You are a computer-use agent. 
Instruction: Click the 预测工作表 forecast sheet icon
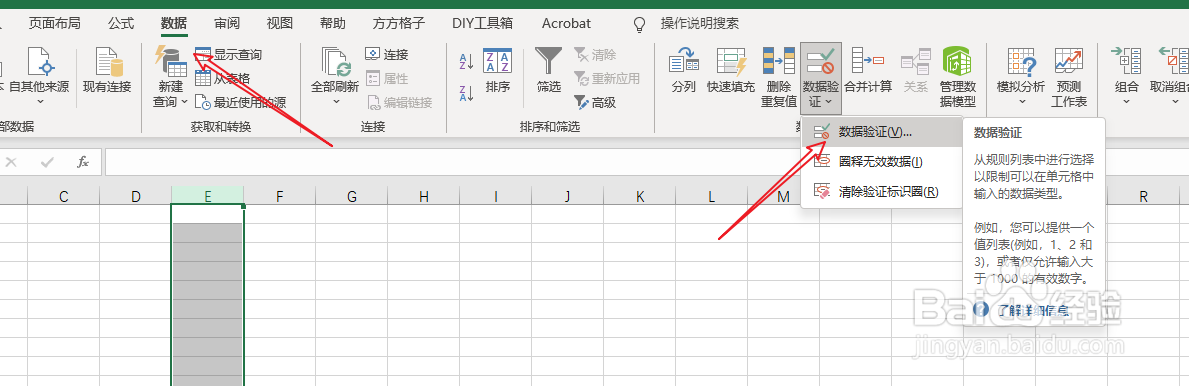click(1069, 61)
